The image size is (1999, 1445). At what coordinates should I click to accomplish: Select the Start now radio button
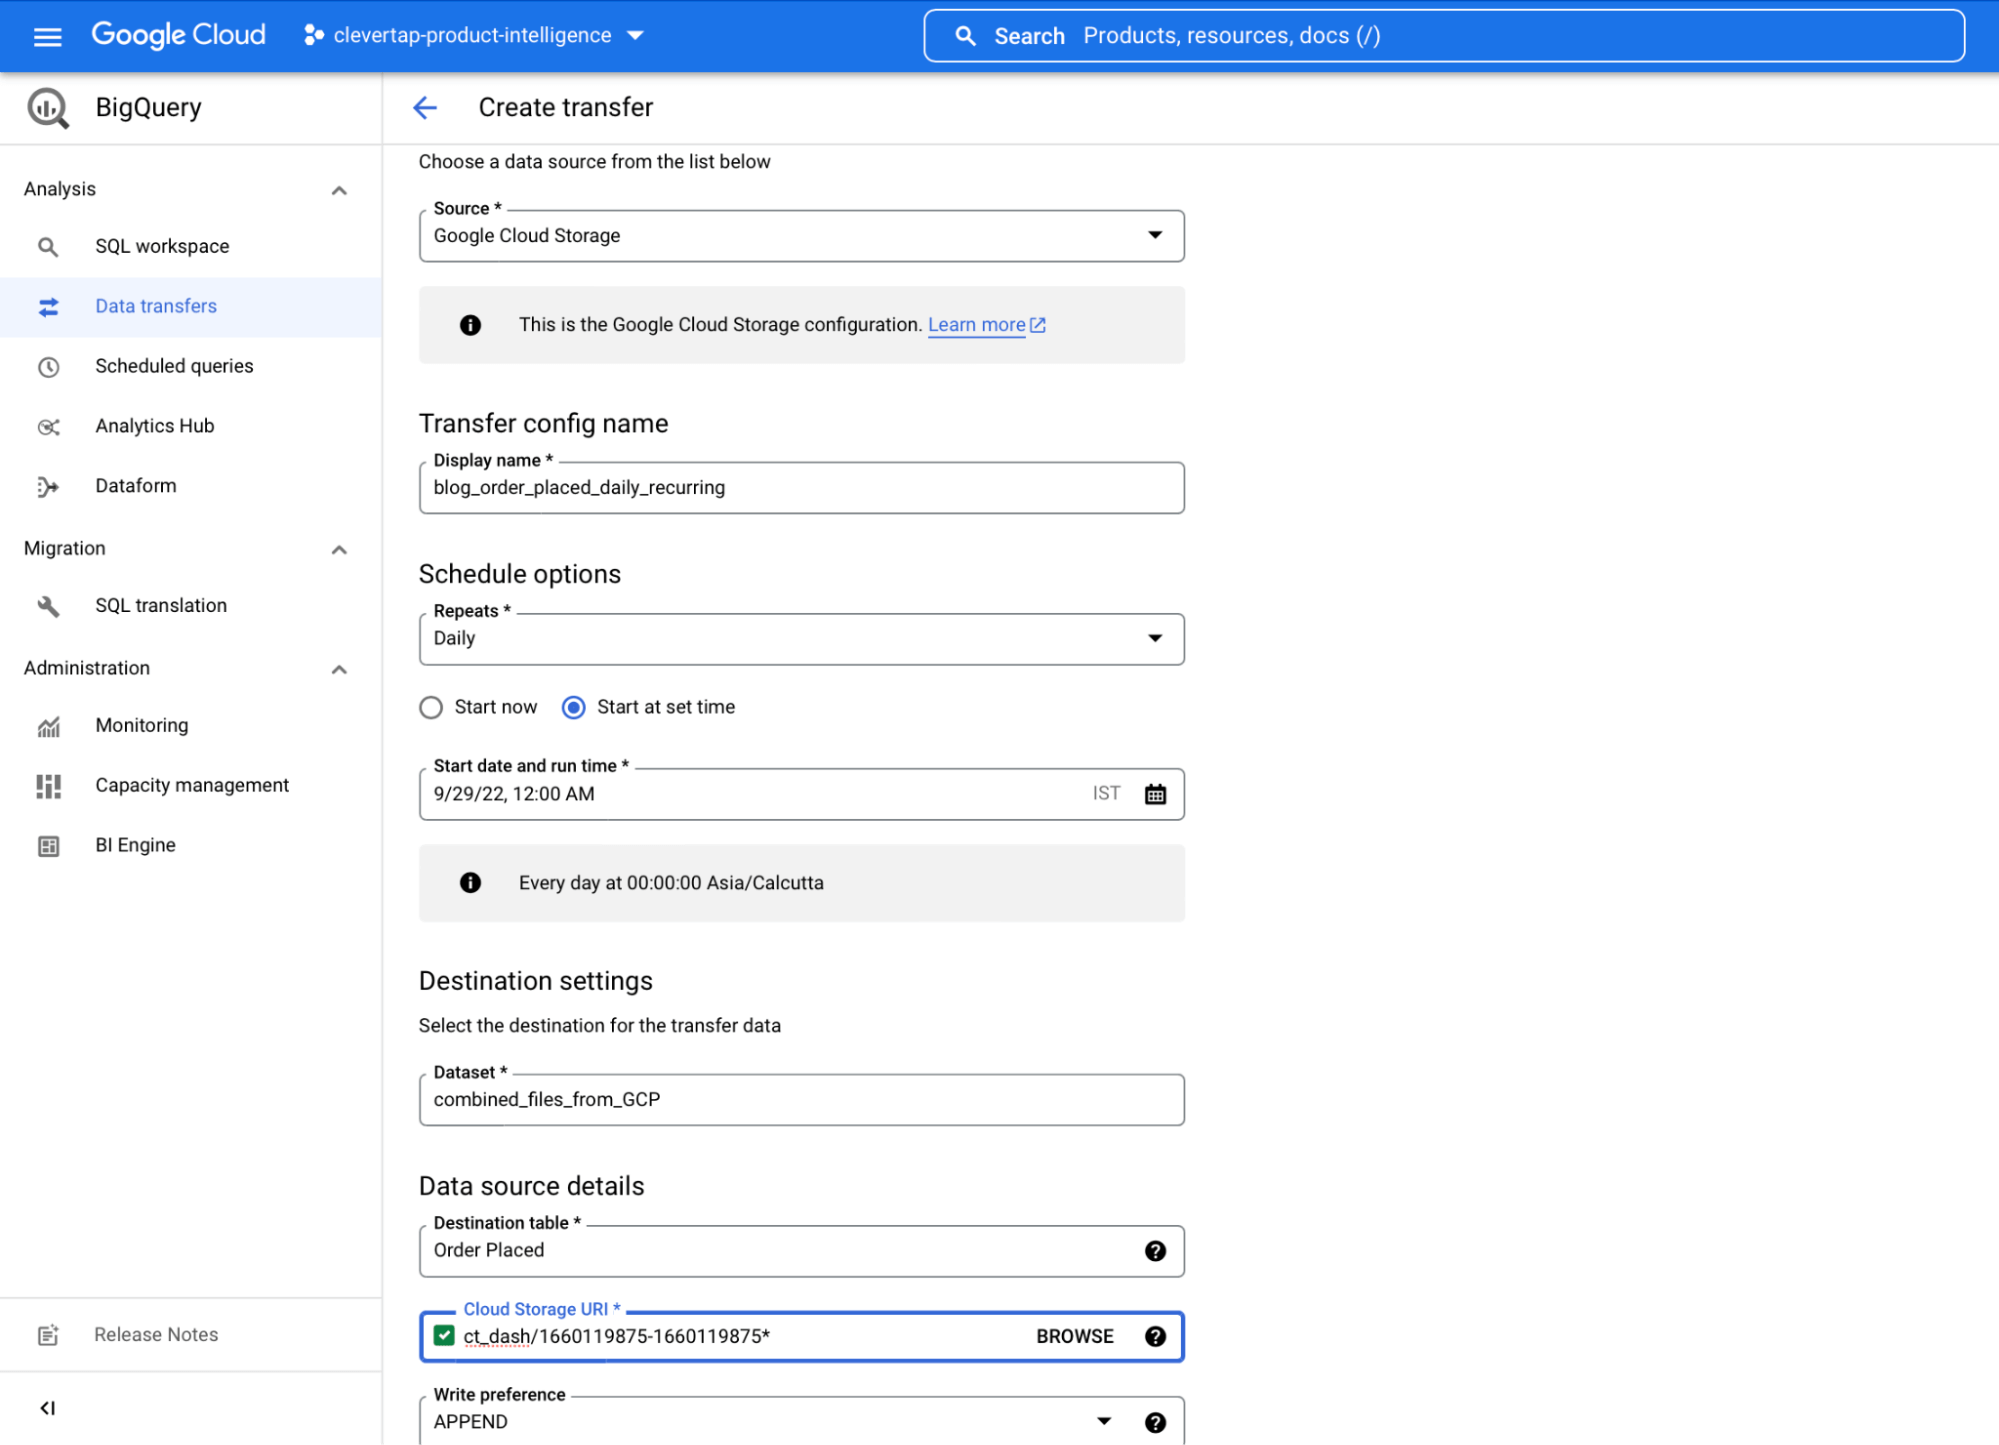click(x=431, y=708)
